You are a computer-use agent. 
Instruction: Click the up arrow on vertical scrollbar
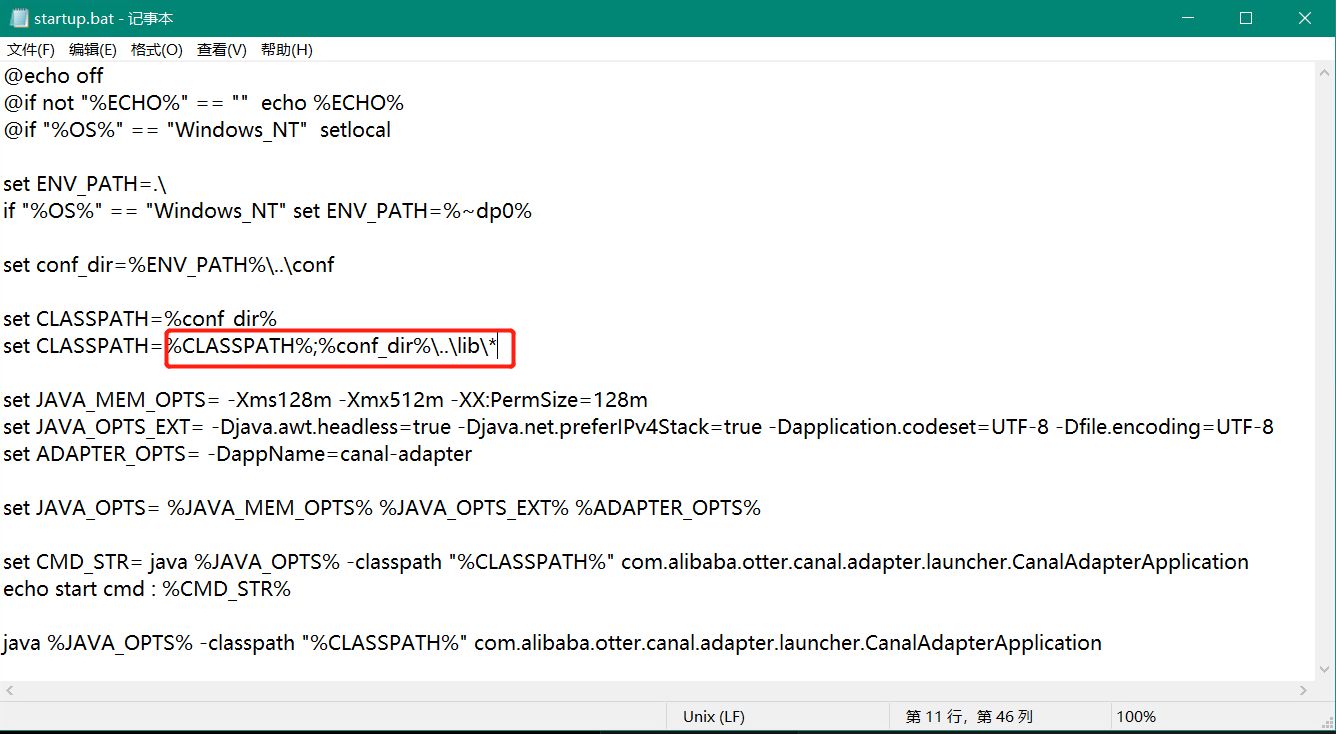(1326, 72)
